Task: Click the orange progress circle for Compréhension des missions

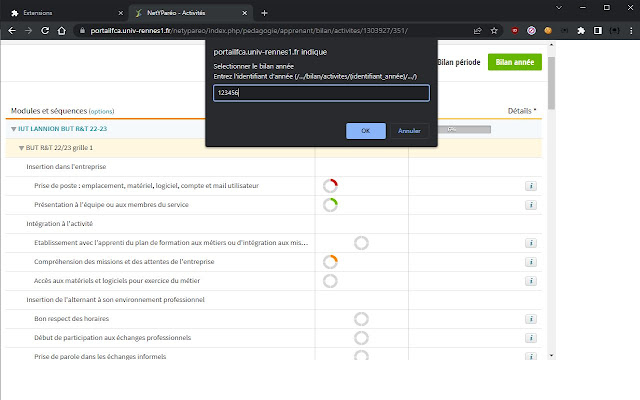Action: click(330, 262)
